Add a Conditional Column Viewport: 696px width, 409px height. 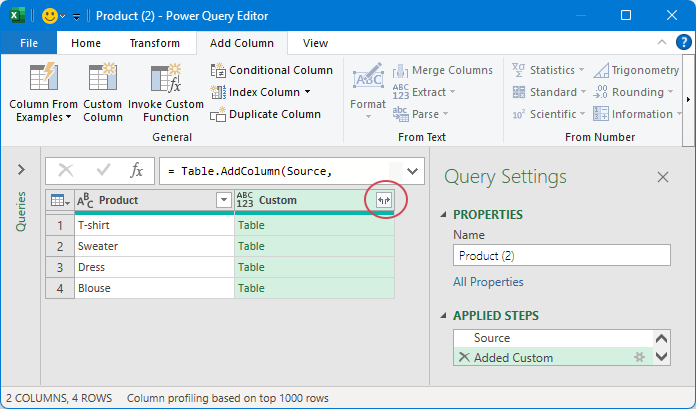(x=272, y=70)
